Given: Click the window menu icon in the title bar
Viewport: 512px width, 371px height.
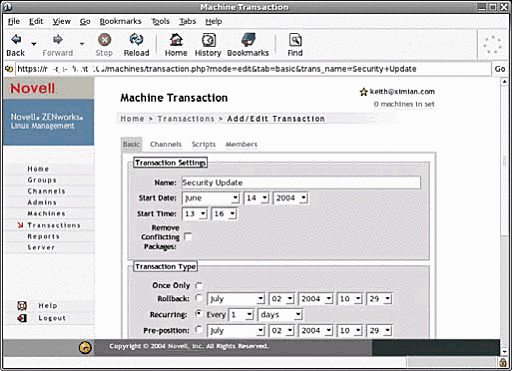Looking at the screenshot, I should pos(7,6).
